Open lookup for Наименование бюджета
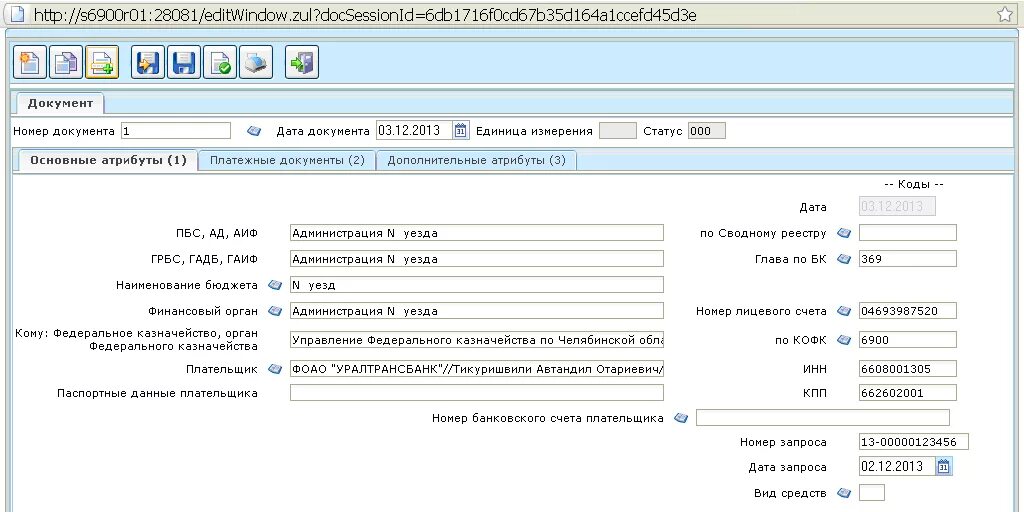The image size is (1024, 512). 276,285
